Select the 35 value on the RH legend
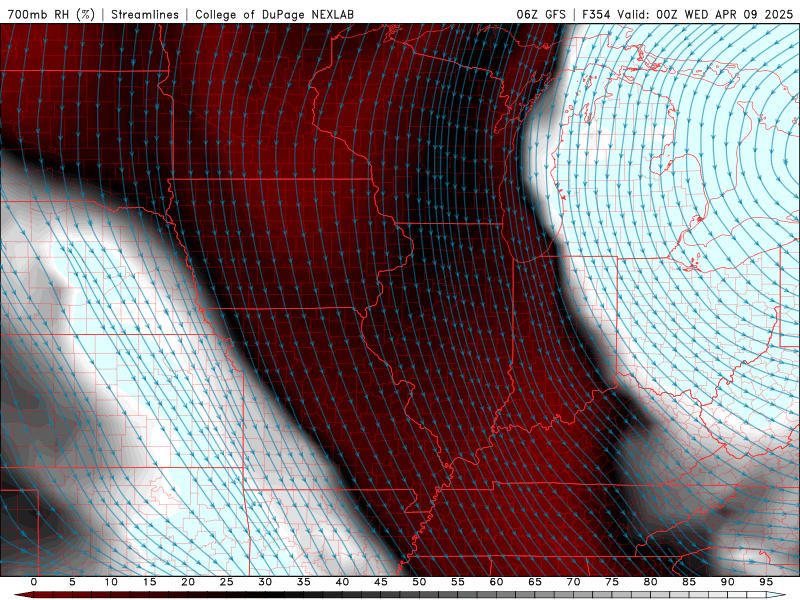This screenshot has width=800, height=600. click(304, 582)
